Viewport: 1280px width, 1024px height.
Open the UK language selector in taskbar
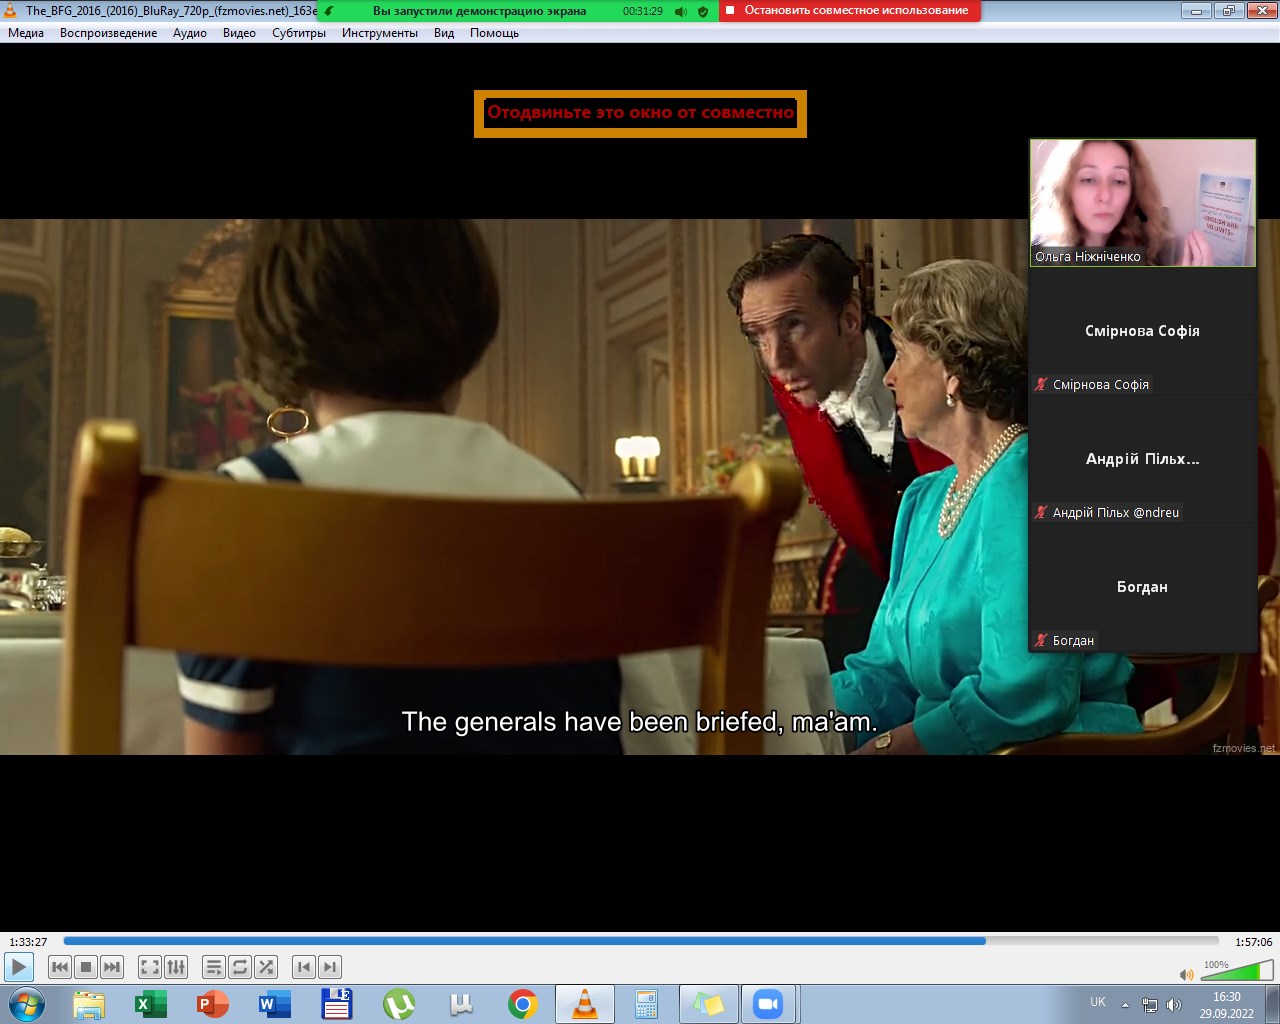pos(1098,1002)
